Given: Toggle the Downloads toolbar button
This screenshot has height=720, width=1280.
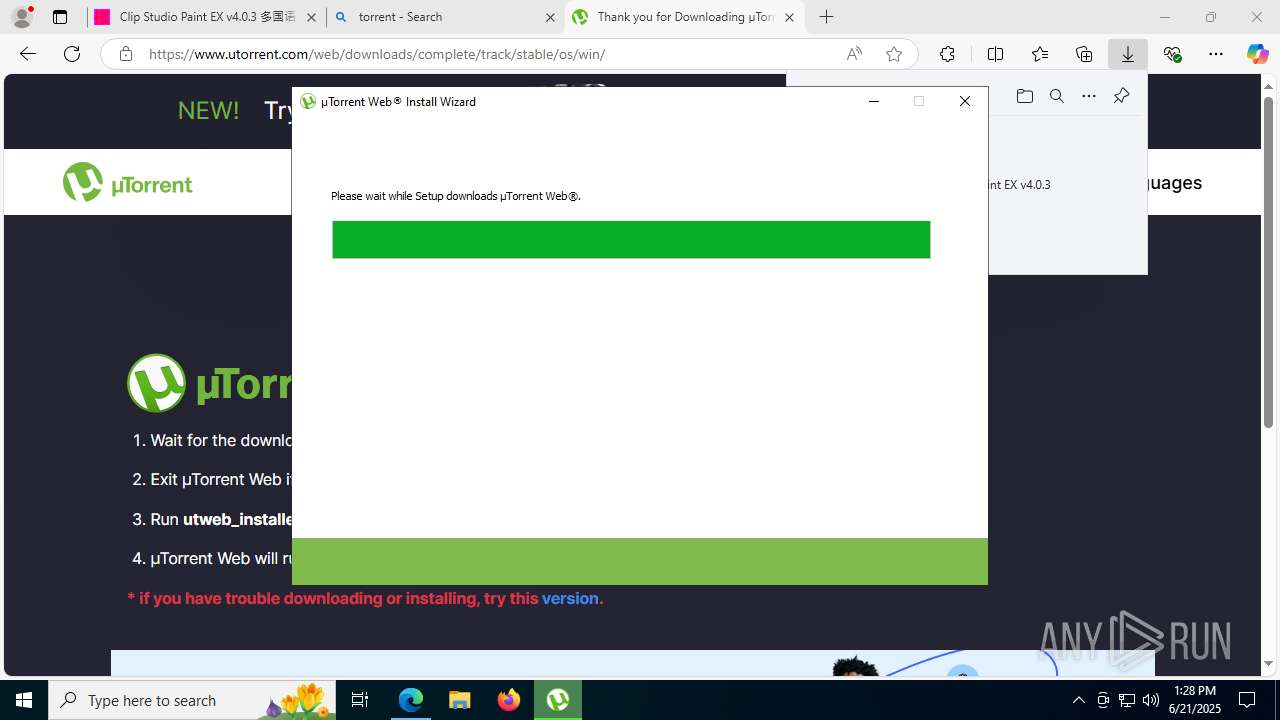Looking at the screenshot, I should (1127, 54).
